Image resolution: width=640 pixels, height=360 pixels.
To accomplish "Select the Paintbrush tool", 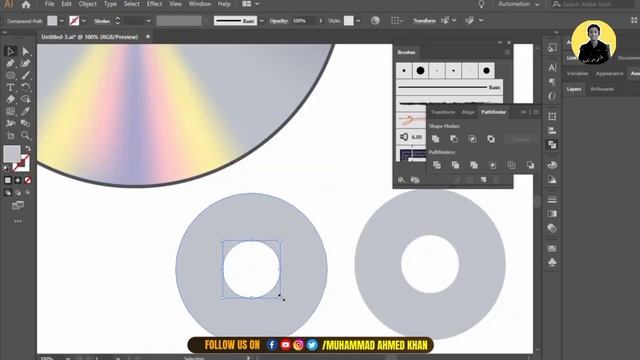I will click(x=25, y=76).
